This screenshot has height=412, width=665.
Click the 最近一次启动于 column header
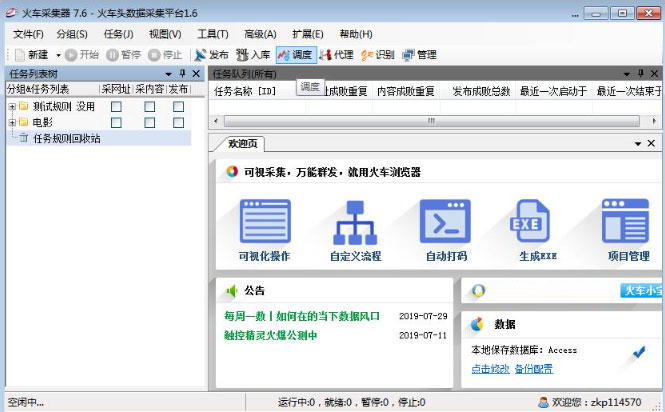point(553,91)
